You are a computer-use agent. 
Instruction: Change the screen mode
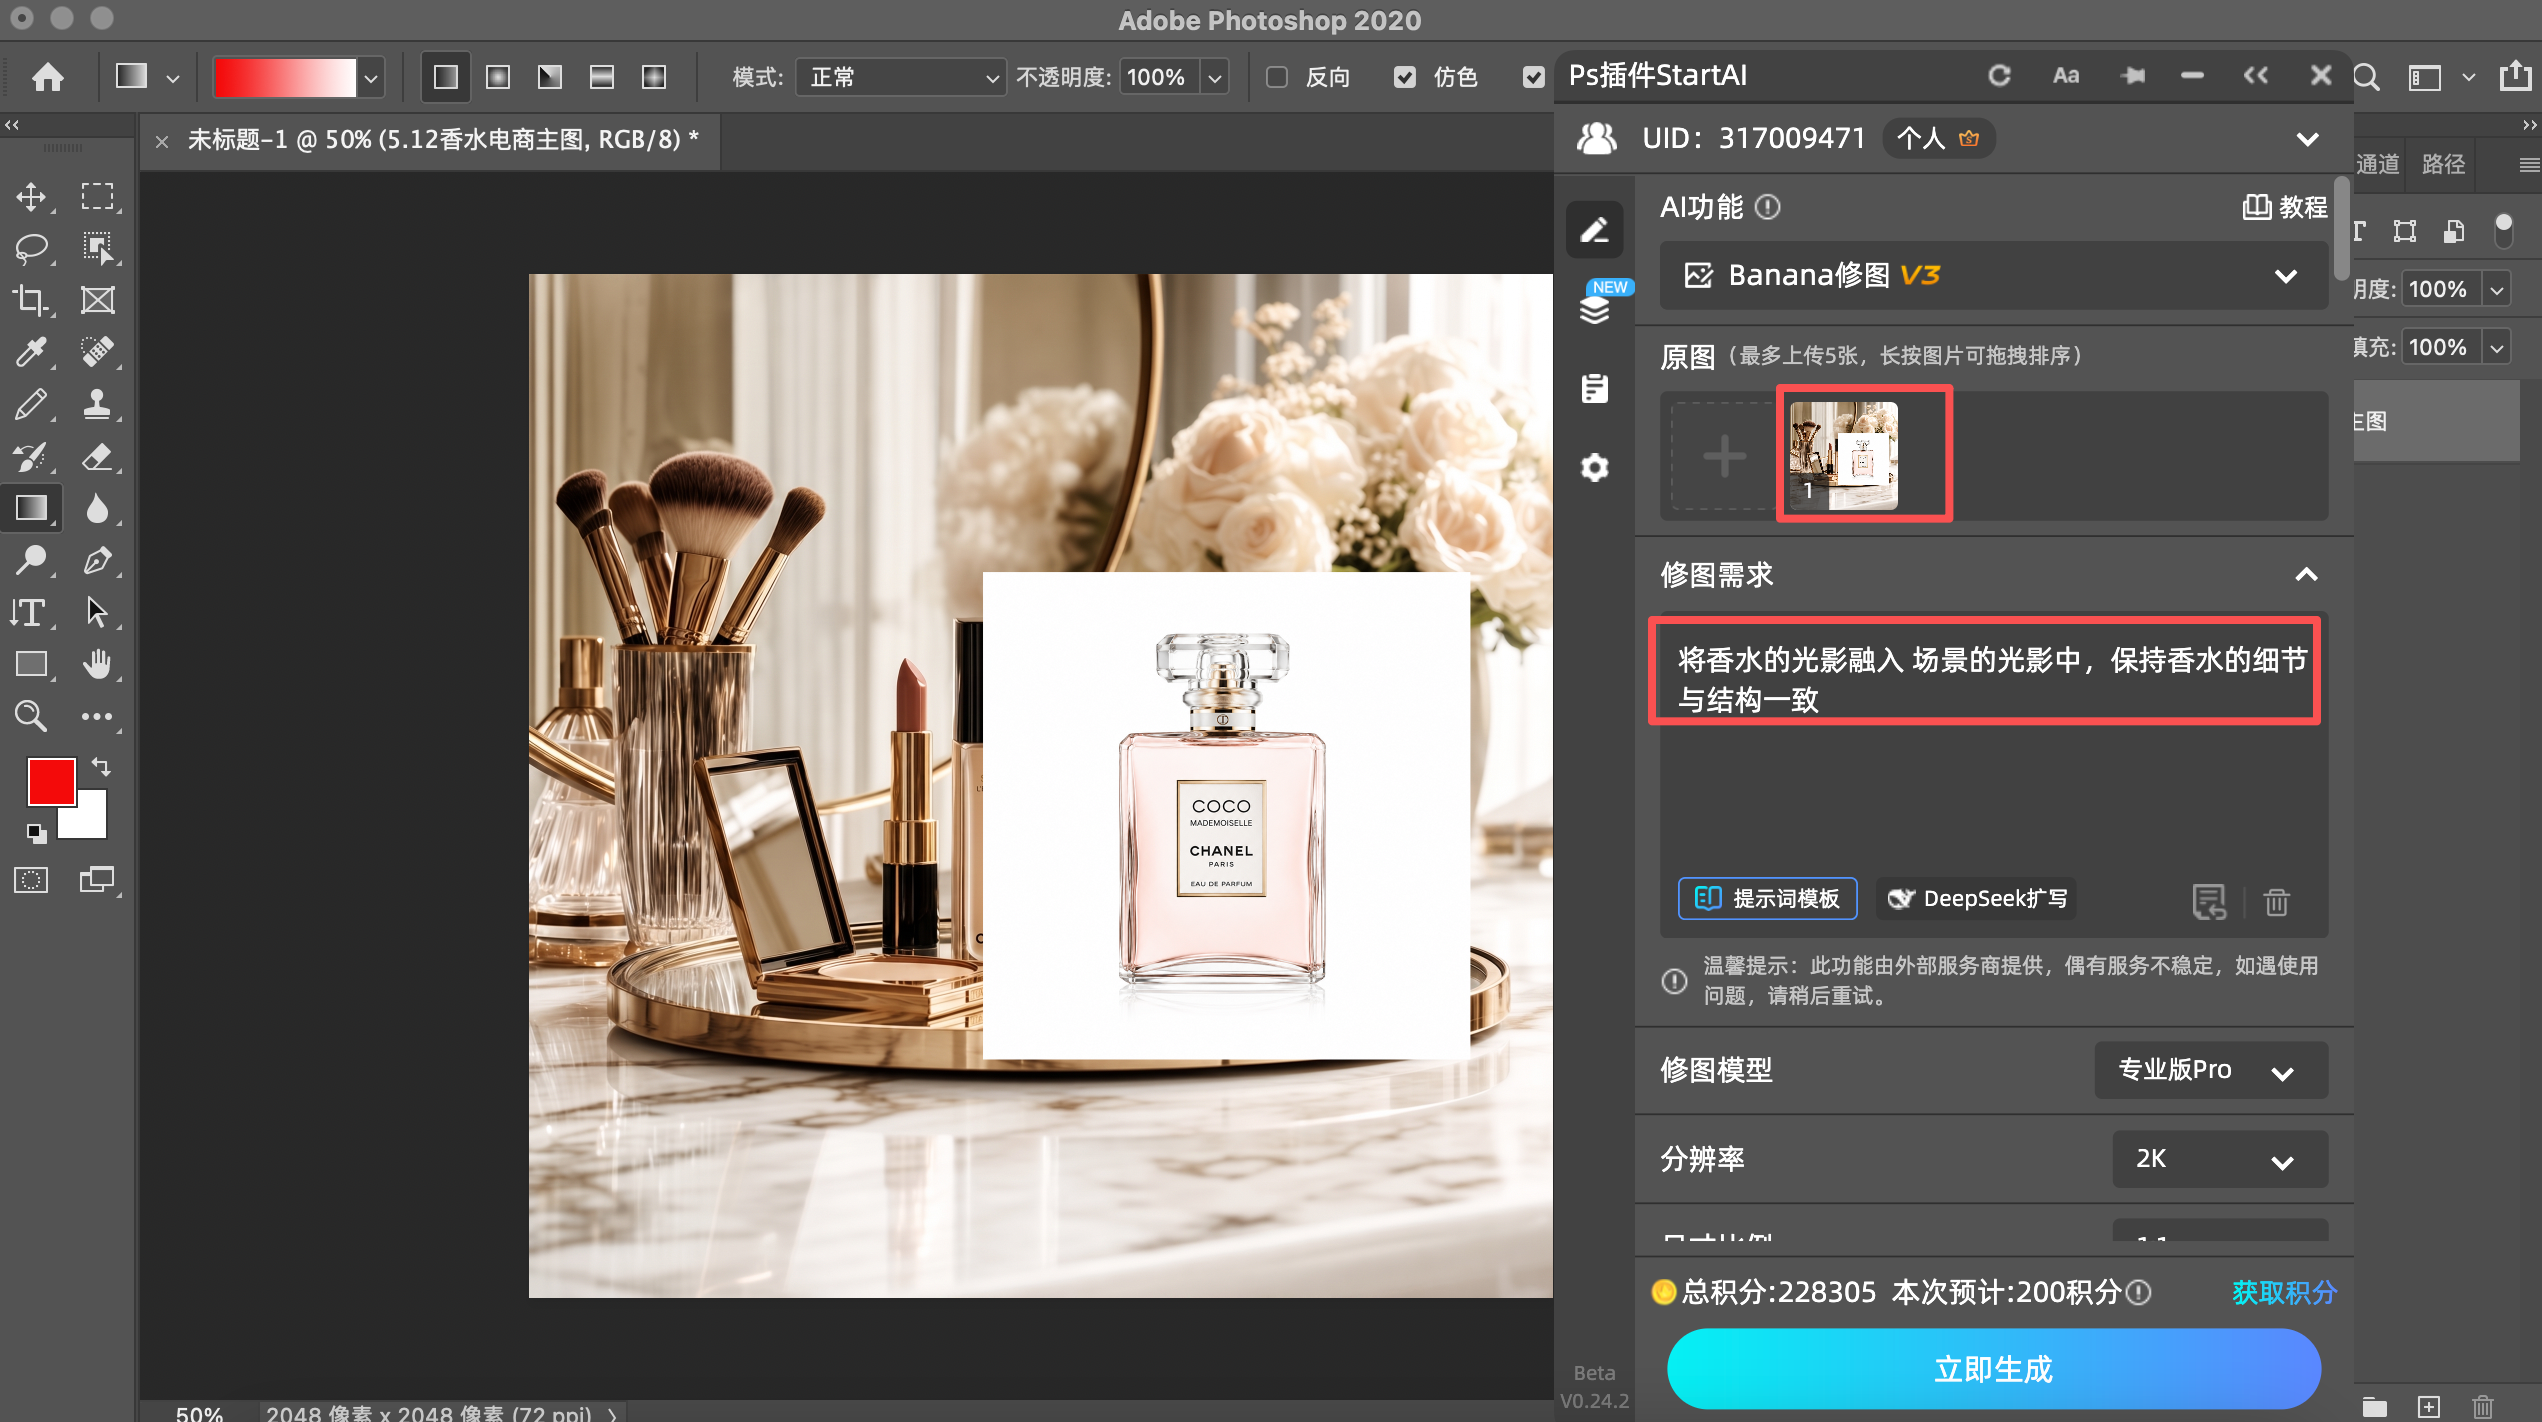pos(97,880)
